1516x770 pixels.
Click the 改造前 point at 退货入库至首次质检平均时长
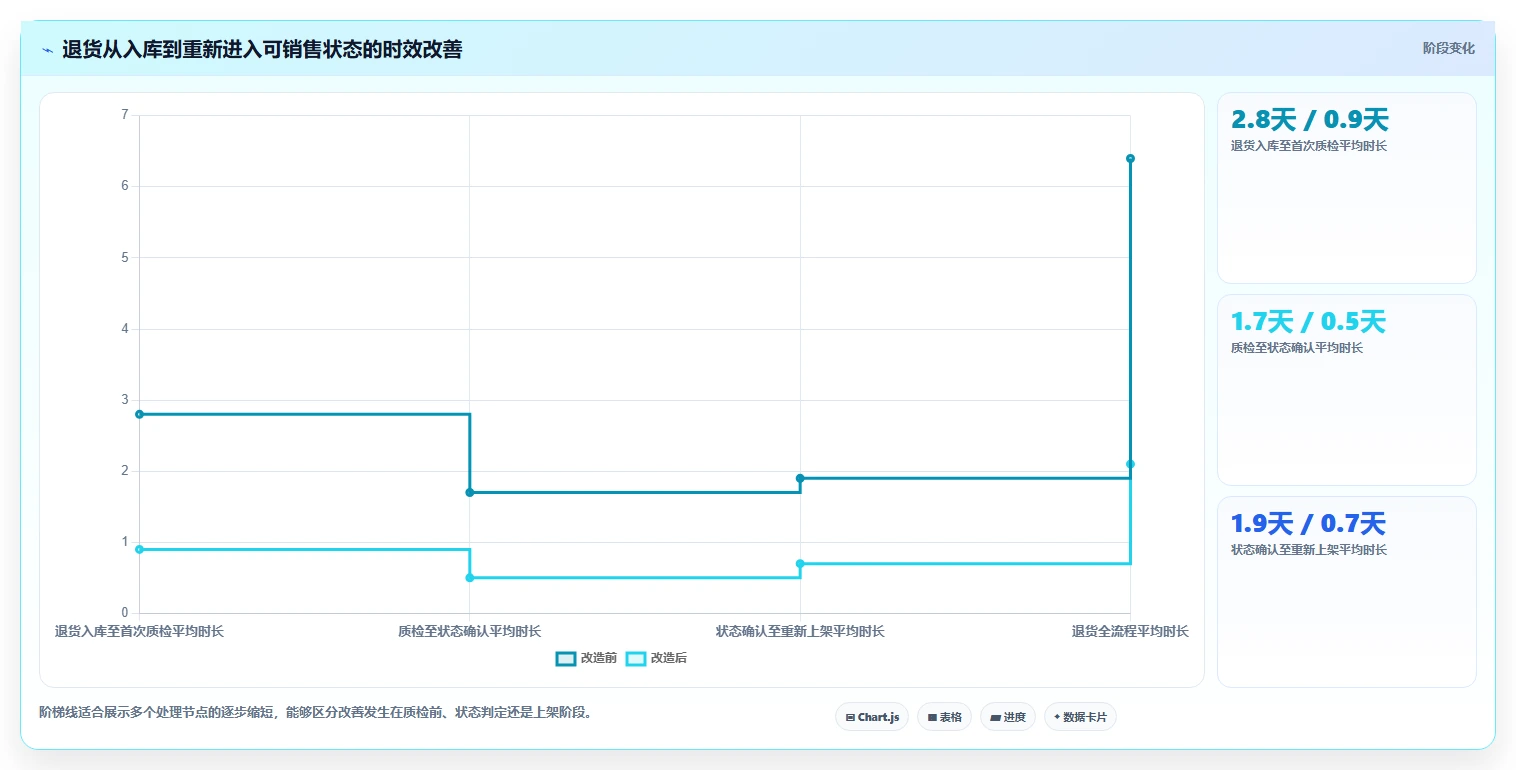pyautogui.click(x=139, y=414)
